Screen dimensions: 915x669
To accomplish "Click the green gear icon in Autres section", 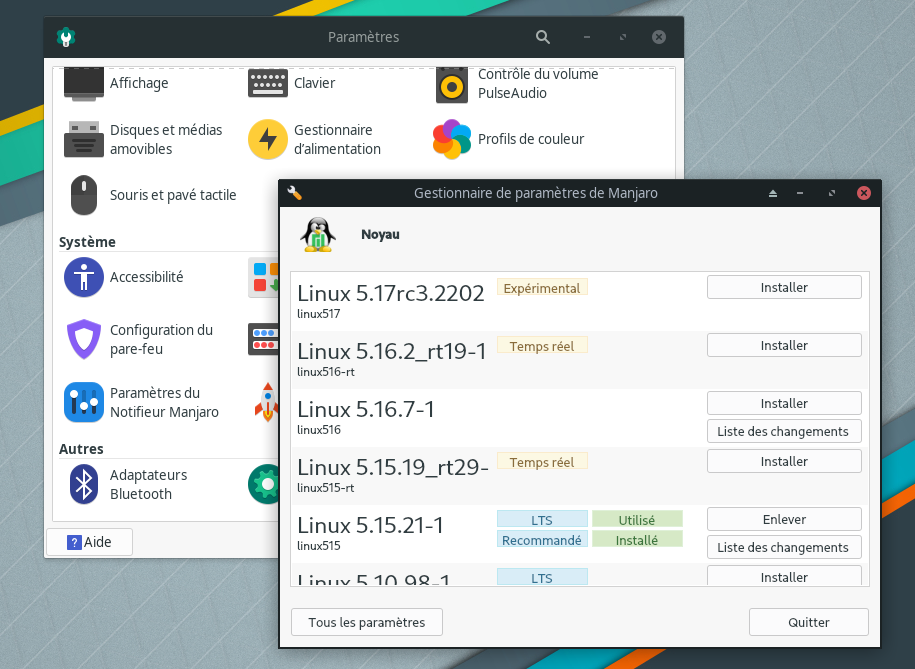I will coord(263,484).
